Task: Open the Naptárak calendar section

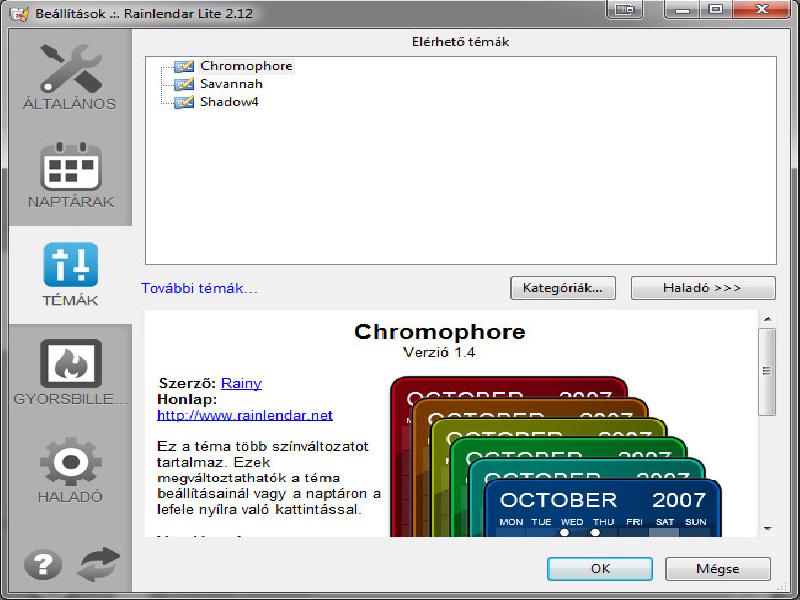Action: [x=70, y=176]
